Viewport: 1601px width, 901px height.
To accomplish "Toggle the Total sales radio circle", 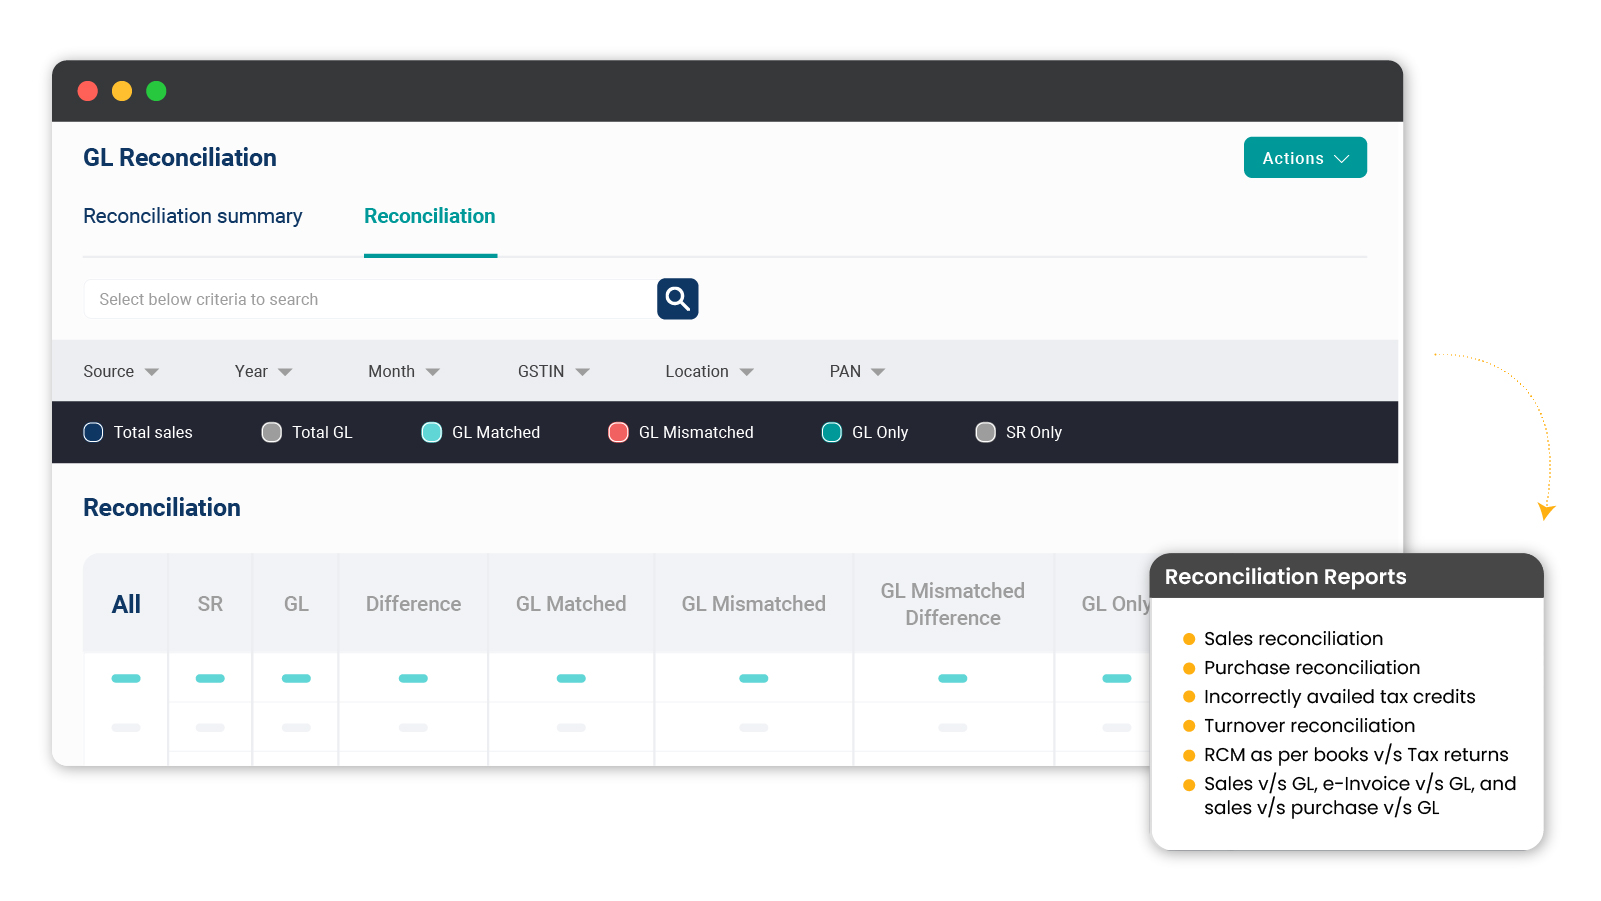I will click(93, 432).
